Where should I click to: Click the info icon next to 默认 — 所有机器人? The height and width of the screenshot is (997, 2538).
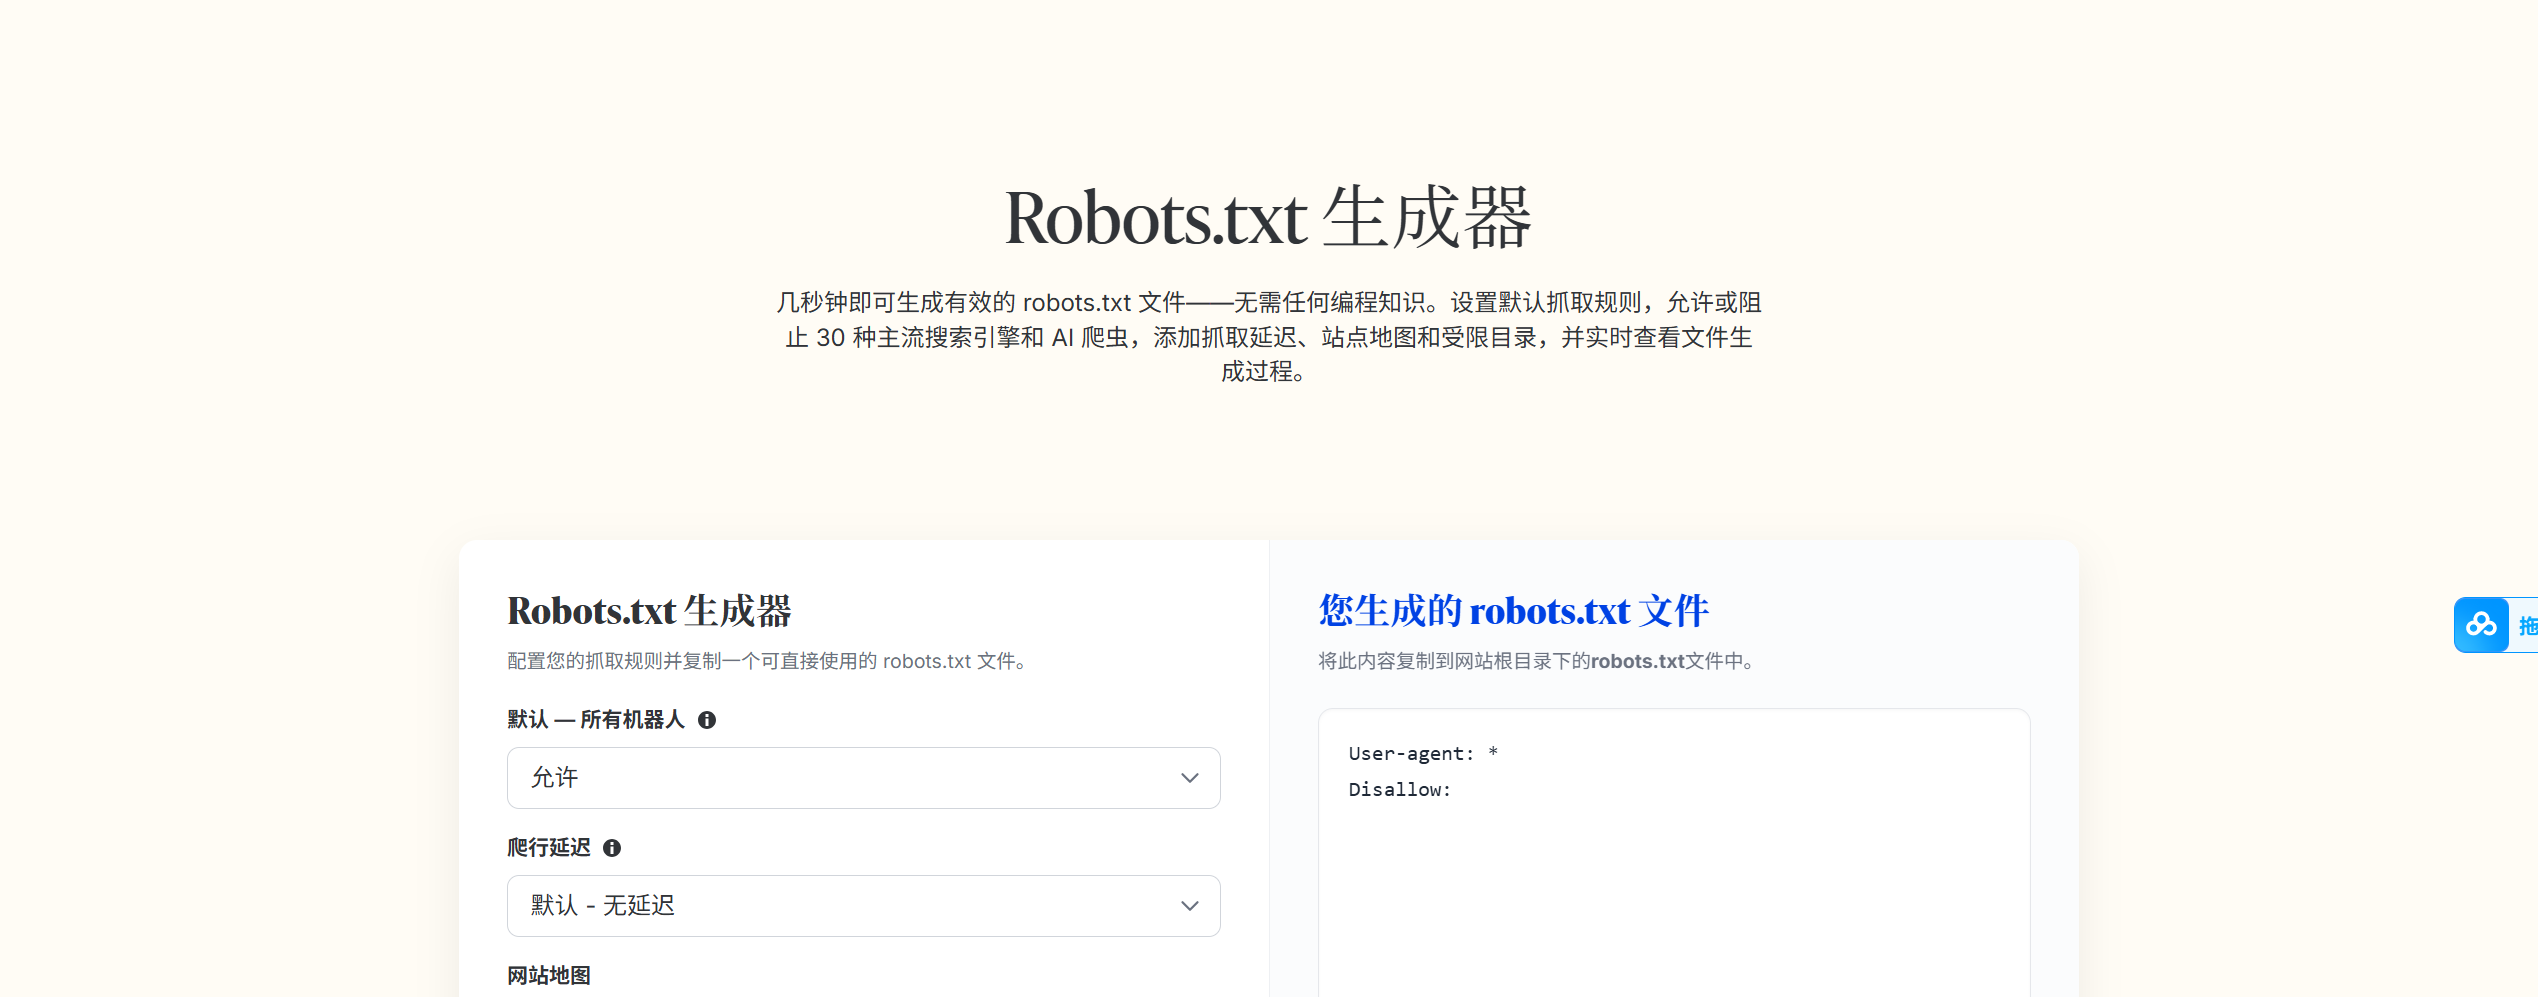click(x=707, y=720)
